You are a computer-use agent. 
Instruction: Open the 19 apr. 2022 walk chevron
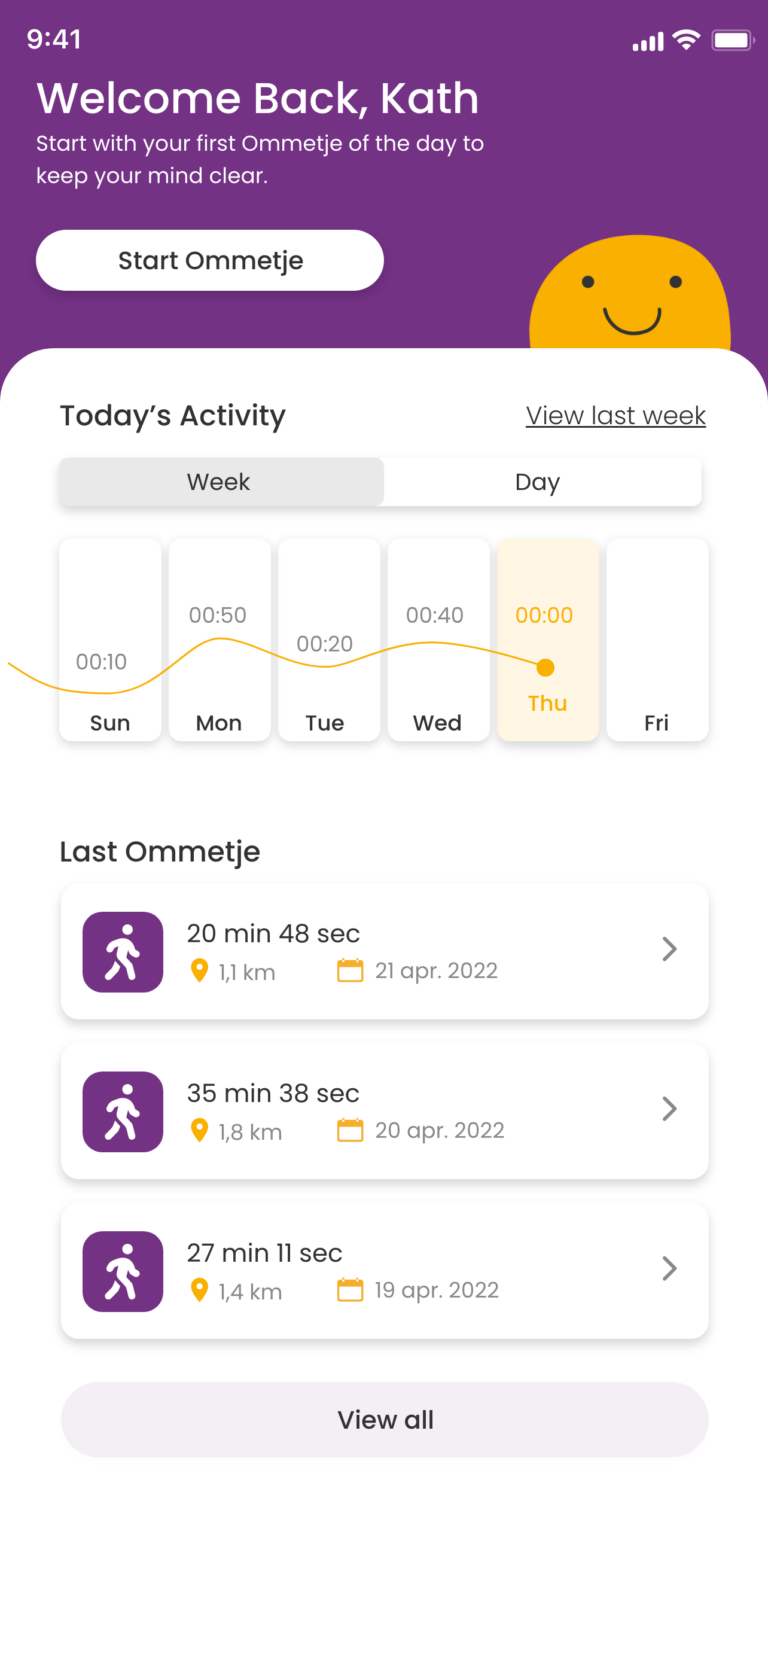(x=669, y=1268)
